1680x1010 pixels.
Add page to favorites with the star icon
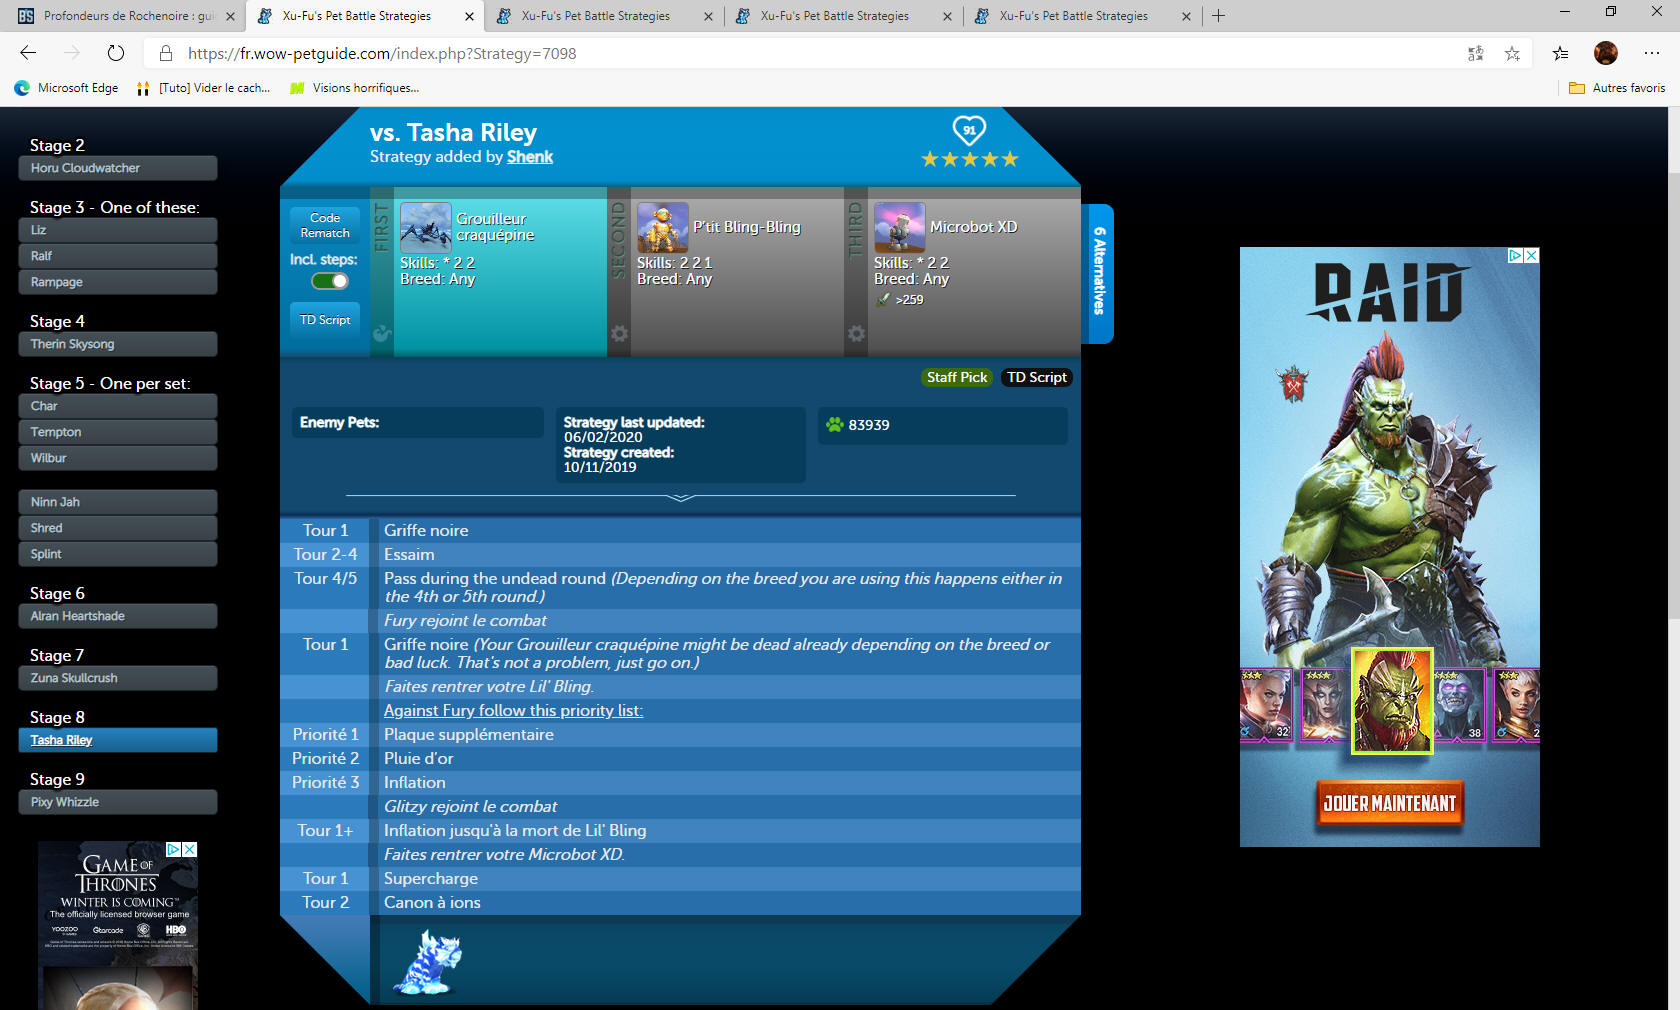coord(1512,53)
